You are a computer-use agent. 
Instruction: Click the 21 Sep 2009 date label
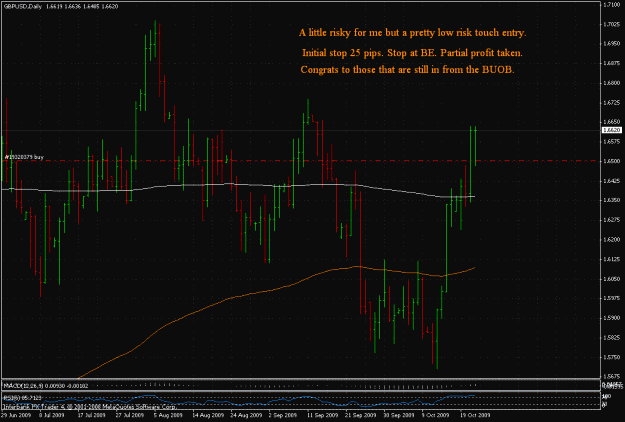[361, 415]
